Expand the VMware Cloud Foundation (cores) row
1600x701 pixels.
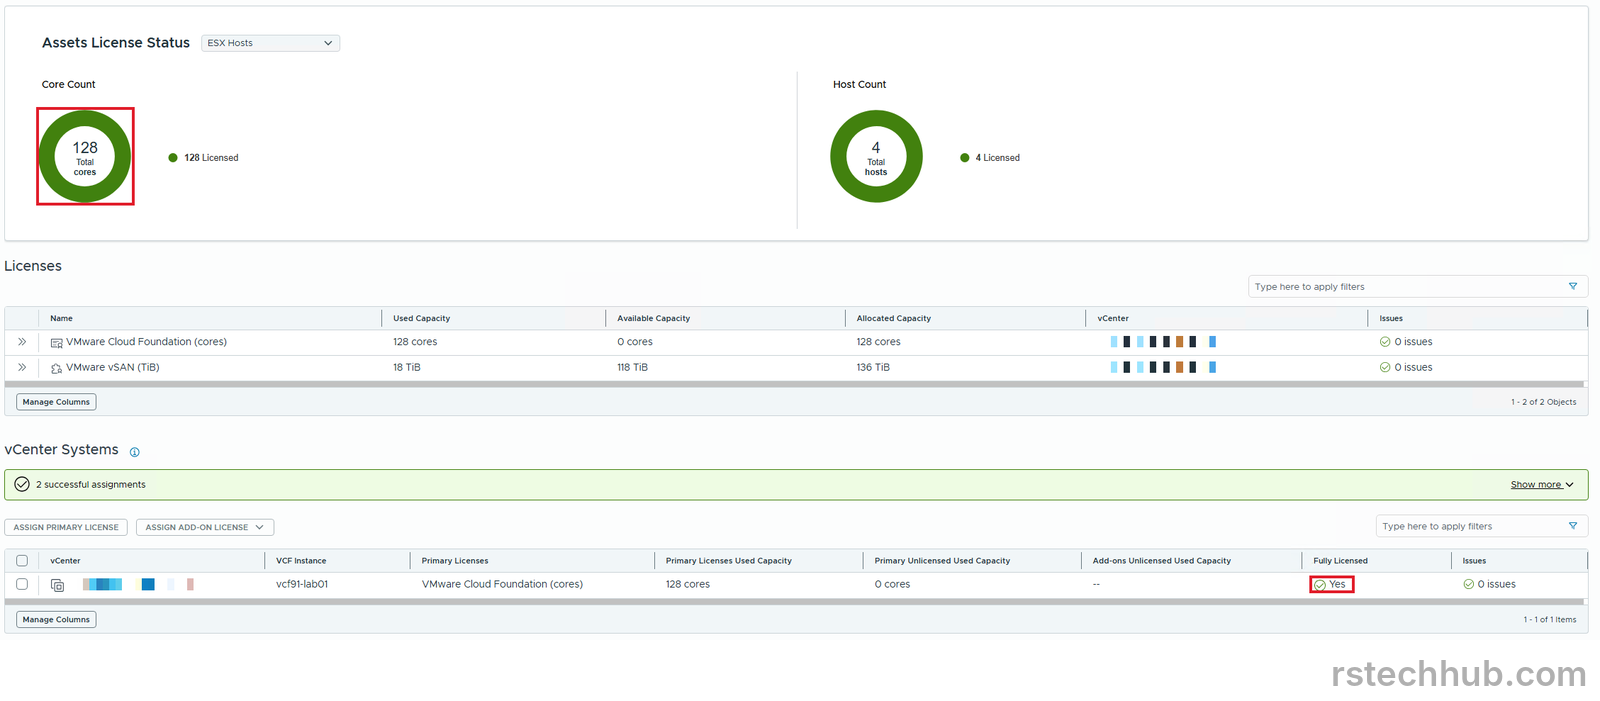(22, 342)
